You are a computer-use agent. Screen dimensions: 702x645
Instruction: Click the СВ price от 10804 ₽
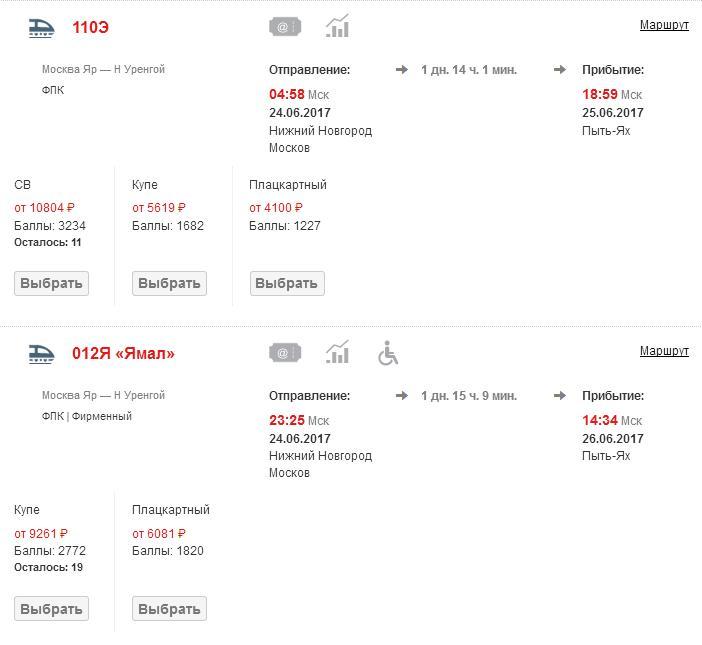pyautogui.click(x=45, y=208)
